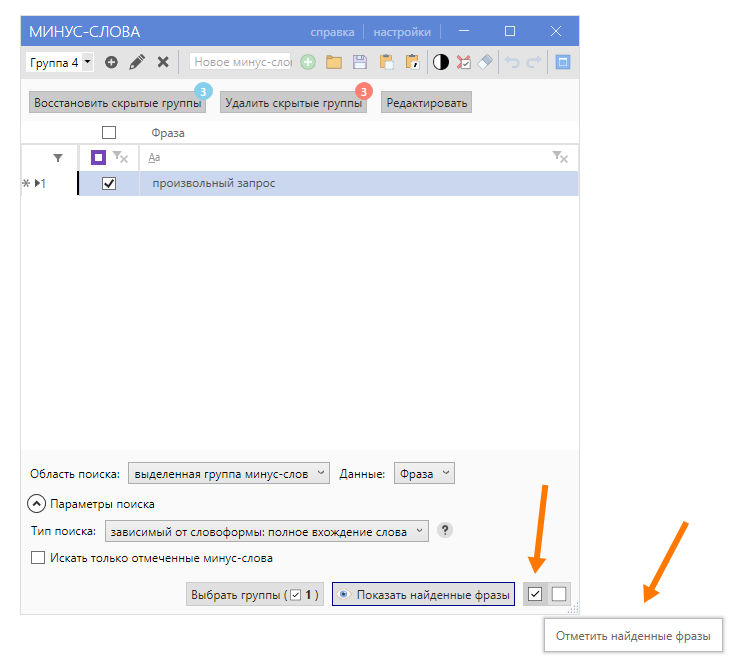Click the clipboard icon with pen
The height and width of the screenshot is (664, 747).
point(412,62)
